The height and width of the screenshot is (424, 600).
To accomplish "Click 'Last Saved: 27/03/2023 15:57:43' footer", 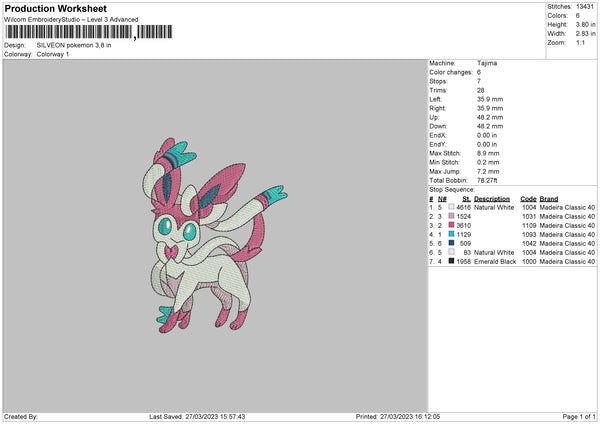I will coord(197,417).
